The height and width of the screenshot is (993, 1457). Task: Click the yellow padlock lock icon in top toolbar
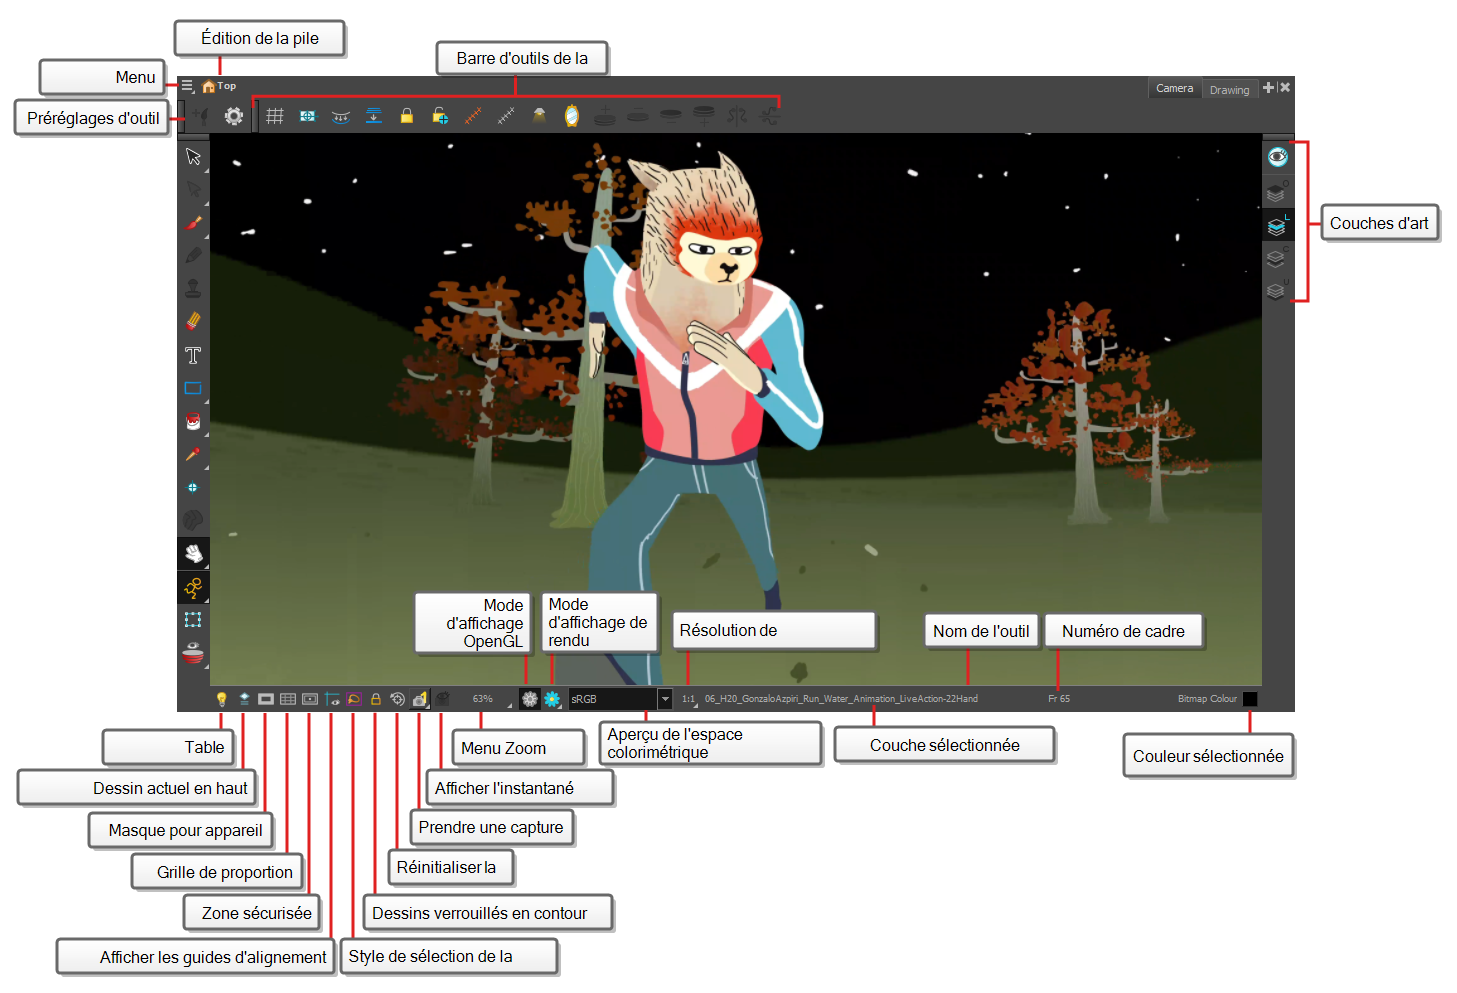click(x=406, y=116)
